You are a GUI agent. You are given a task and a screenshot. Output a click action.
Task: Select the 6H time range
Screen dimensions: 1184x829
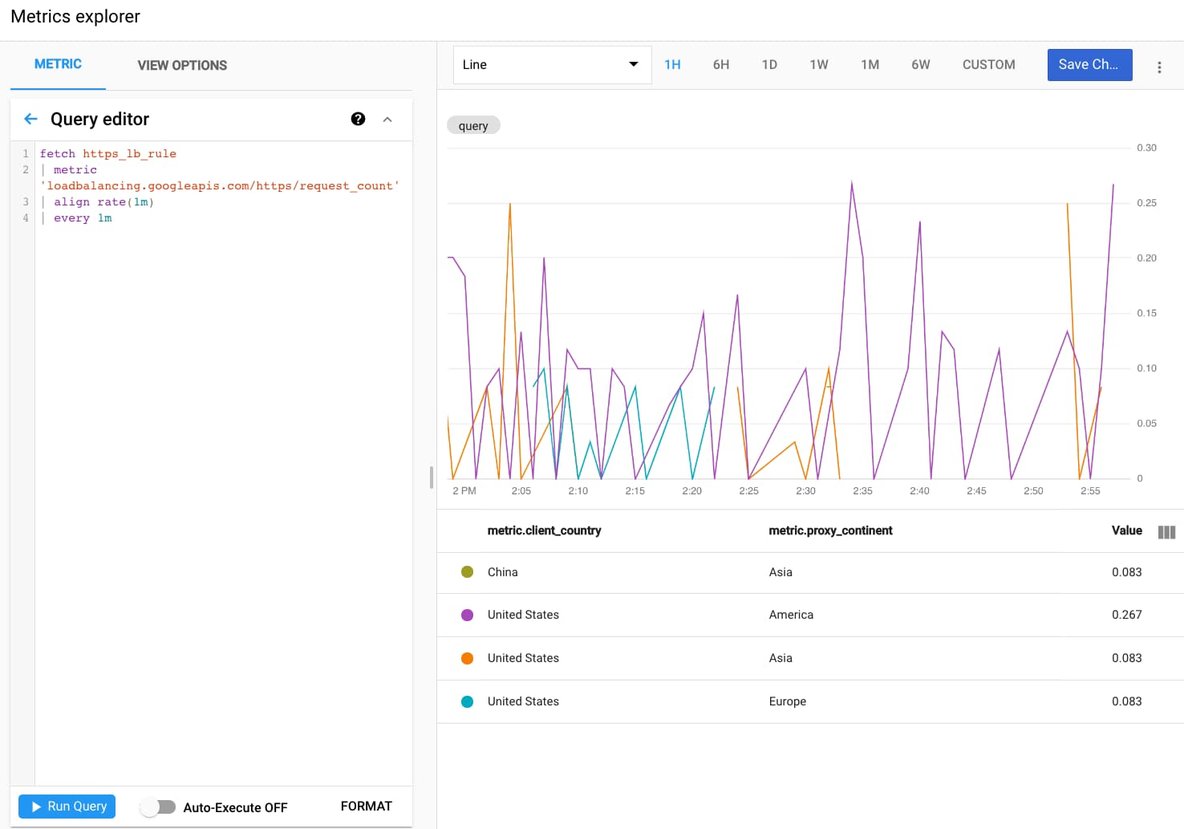click(x=721, y=64)
